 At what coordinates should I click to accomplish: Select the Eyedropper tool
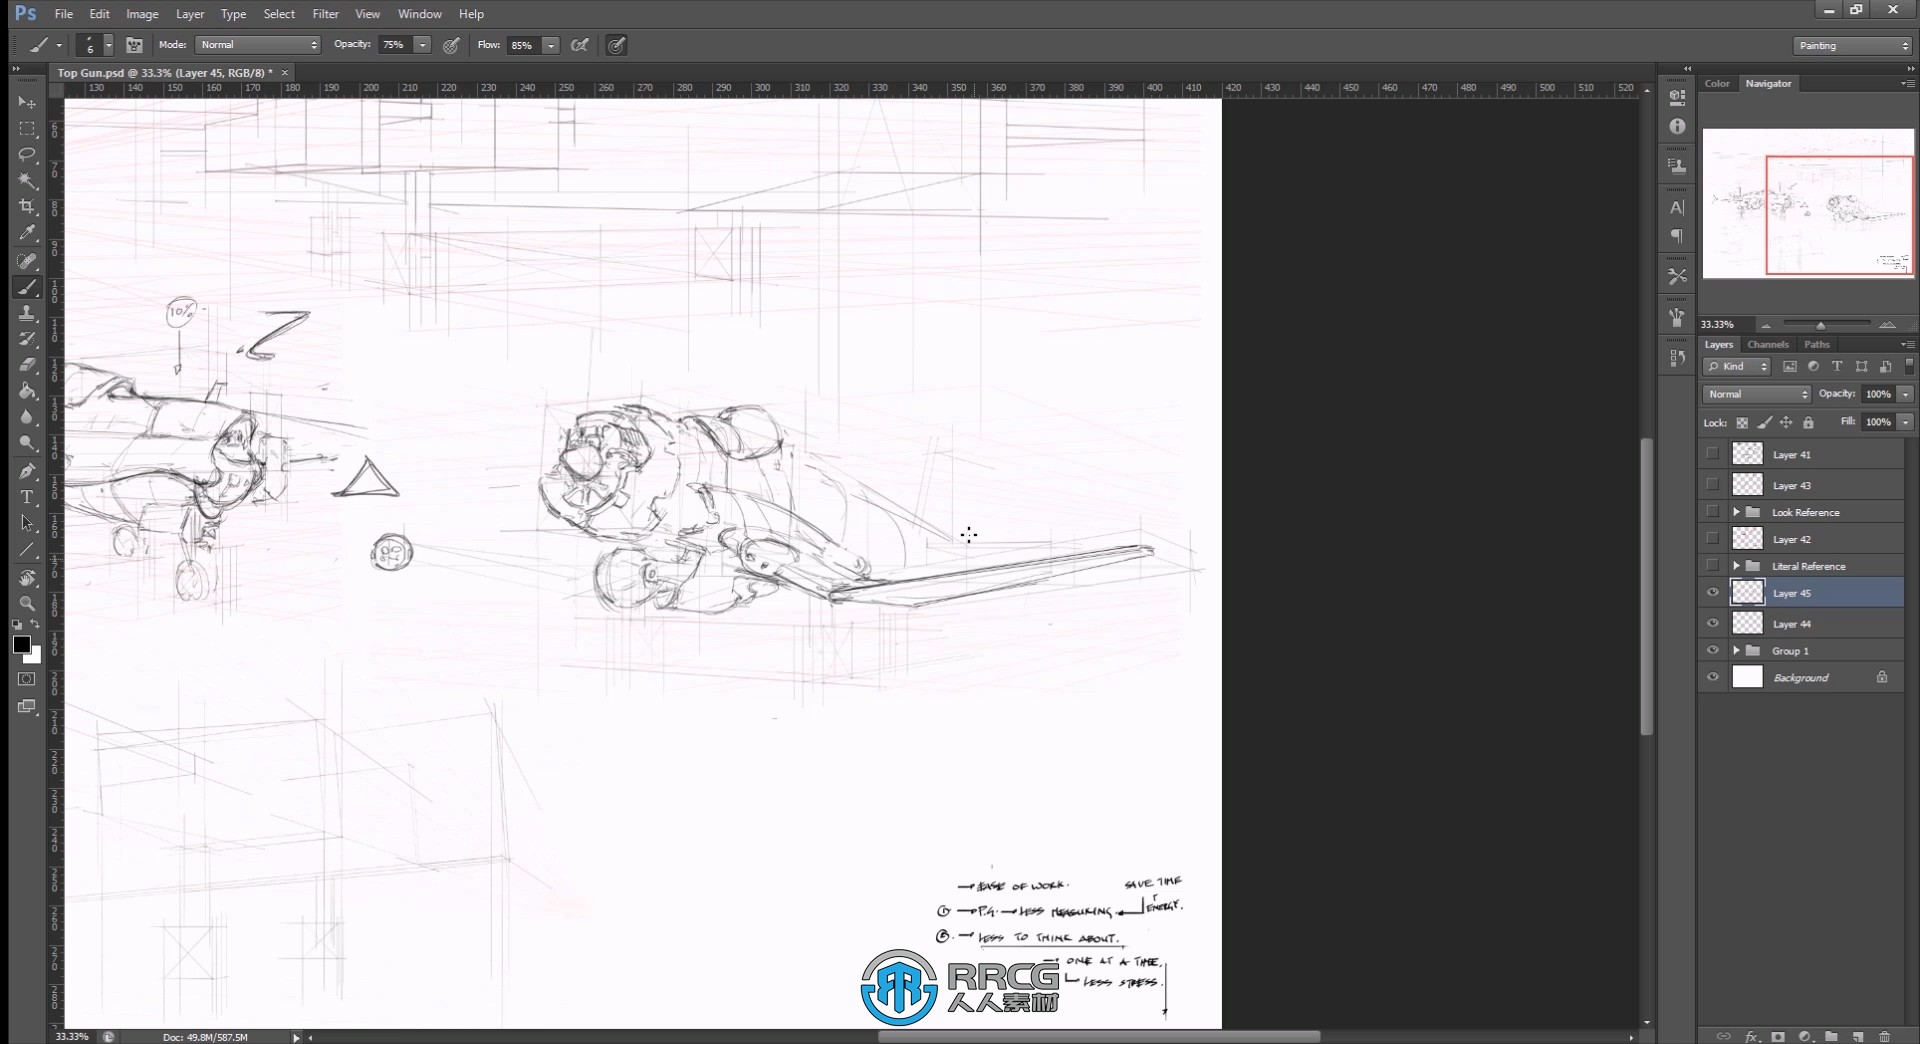tap(27, 233)
